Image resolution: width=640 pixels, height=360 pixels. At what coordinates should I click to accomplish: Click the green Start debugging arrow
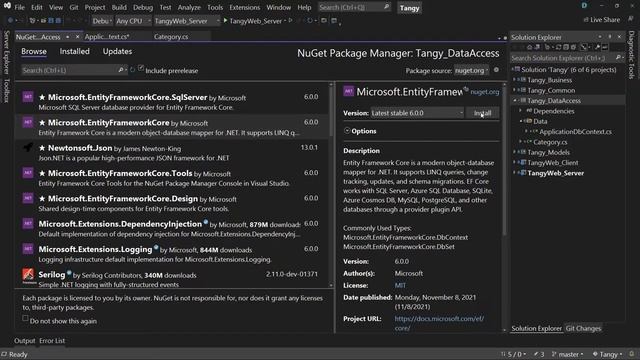[225, 20]
